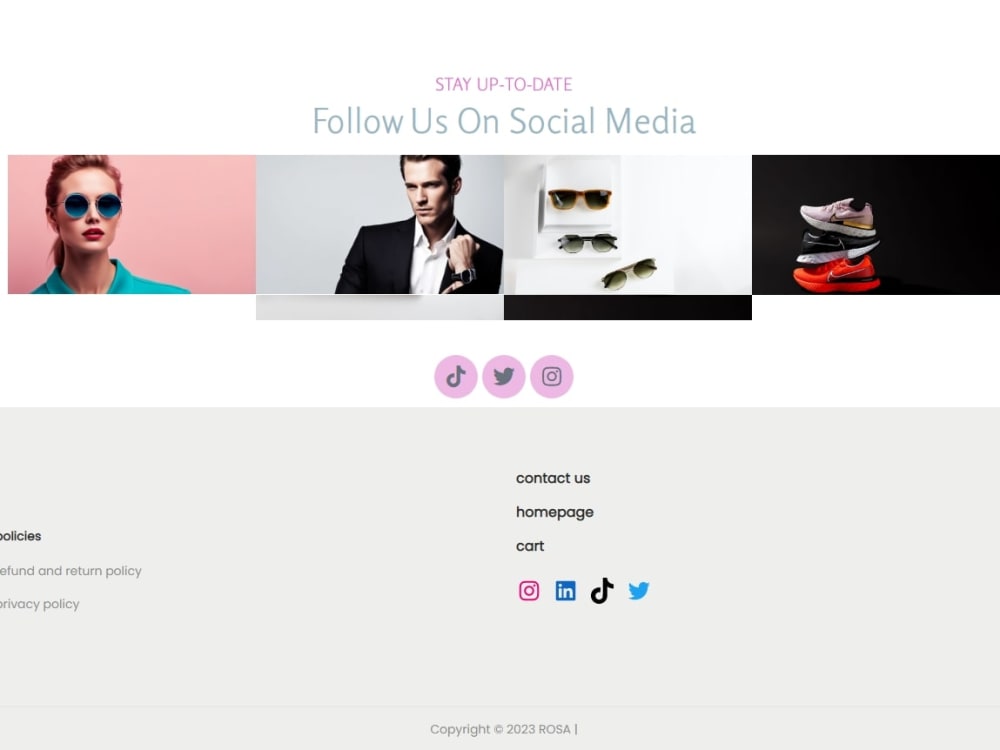Click the pink circular Twitter icon
The image size is (1000, 750).
click(503, 376)
